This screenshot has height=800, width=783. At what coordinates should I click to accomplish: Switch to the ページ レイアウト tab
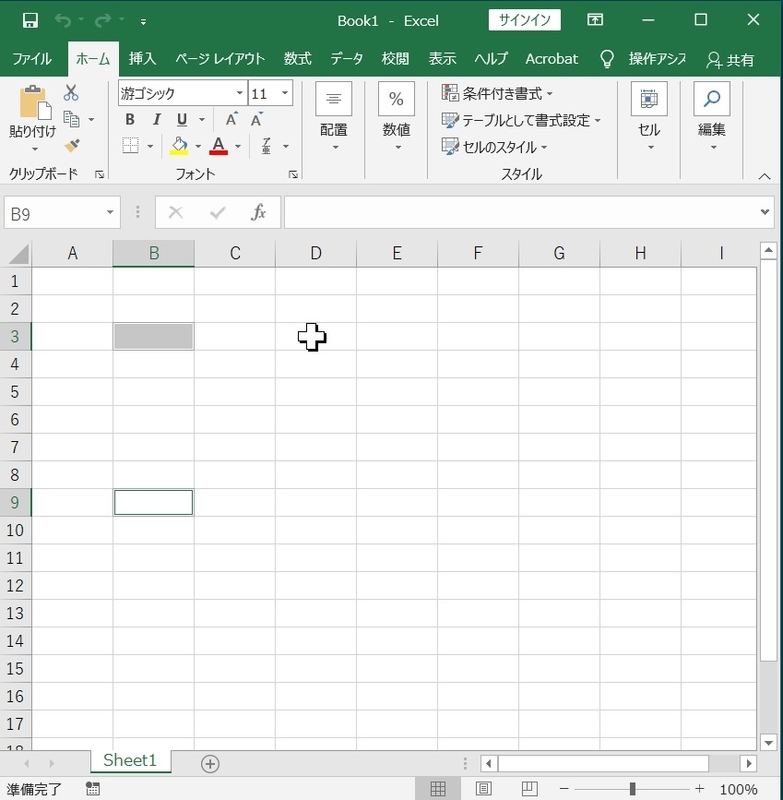point(220,59)
